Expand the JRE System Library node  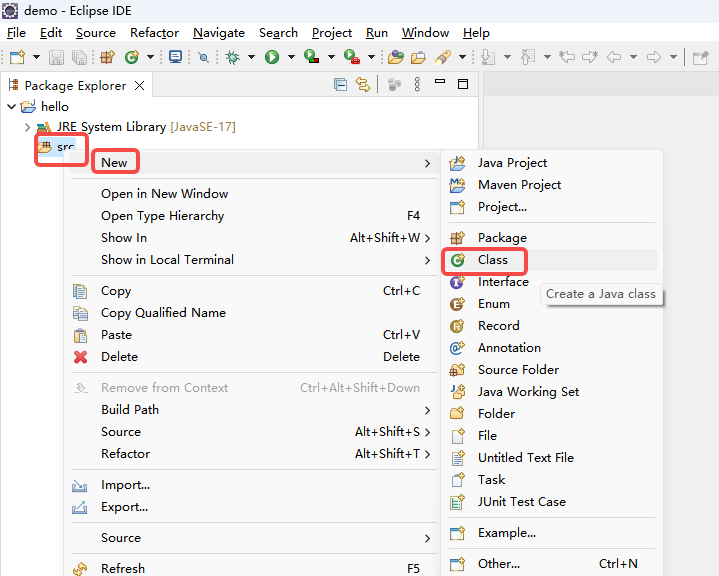point(27,127)
